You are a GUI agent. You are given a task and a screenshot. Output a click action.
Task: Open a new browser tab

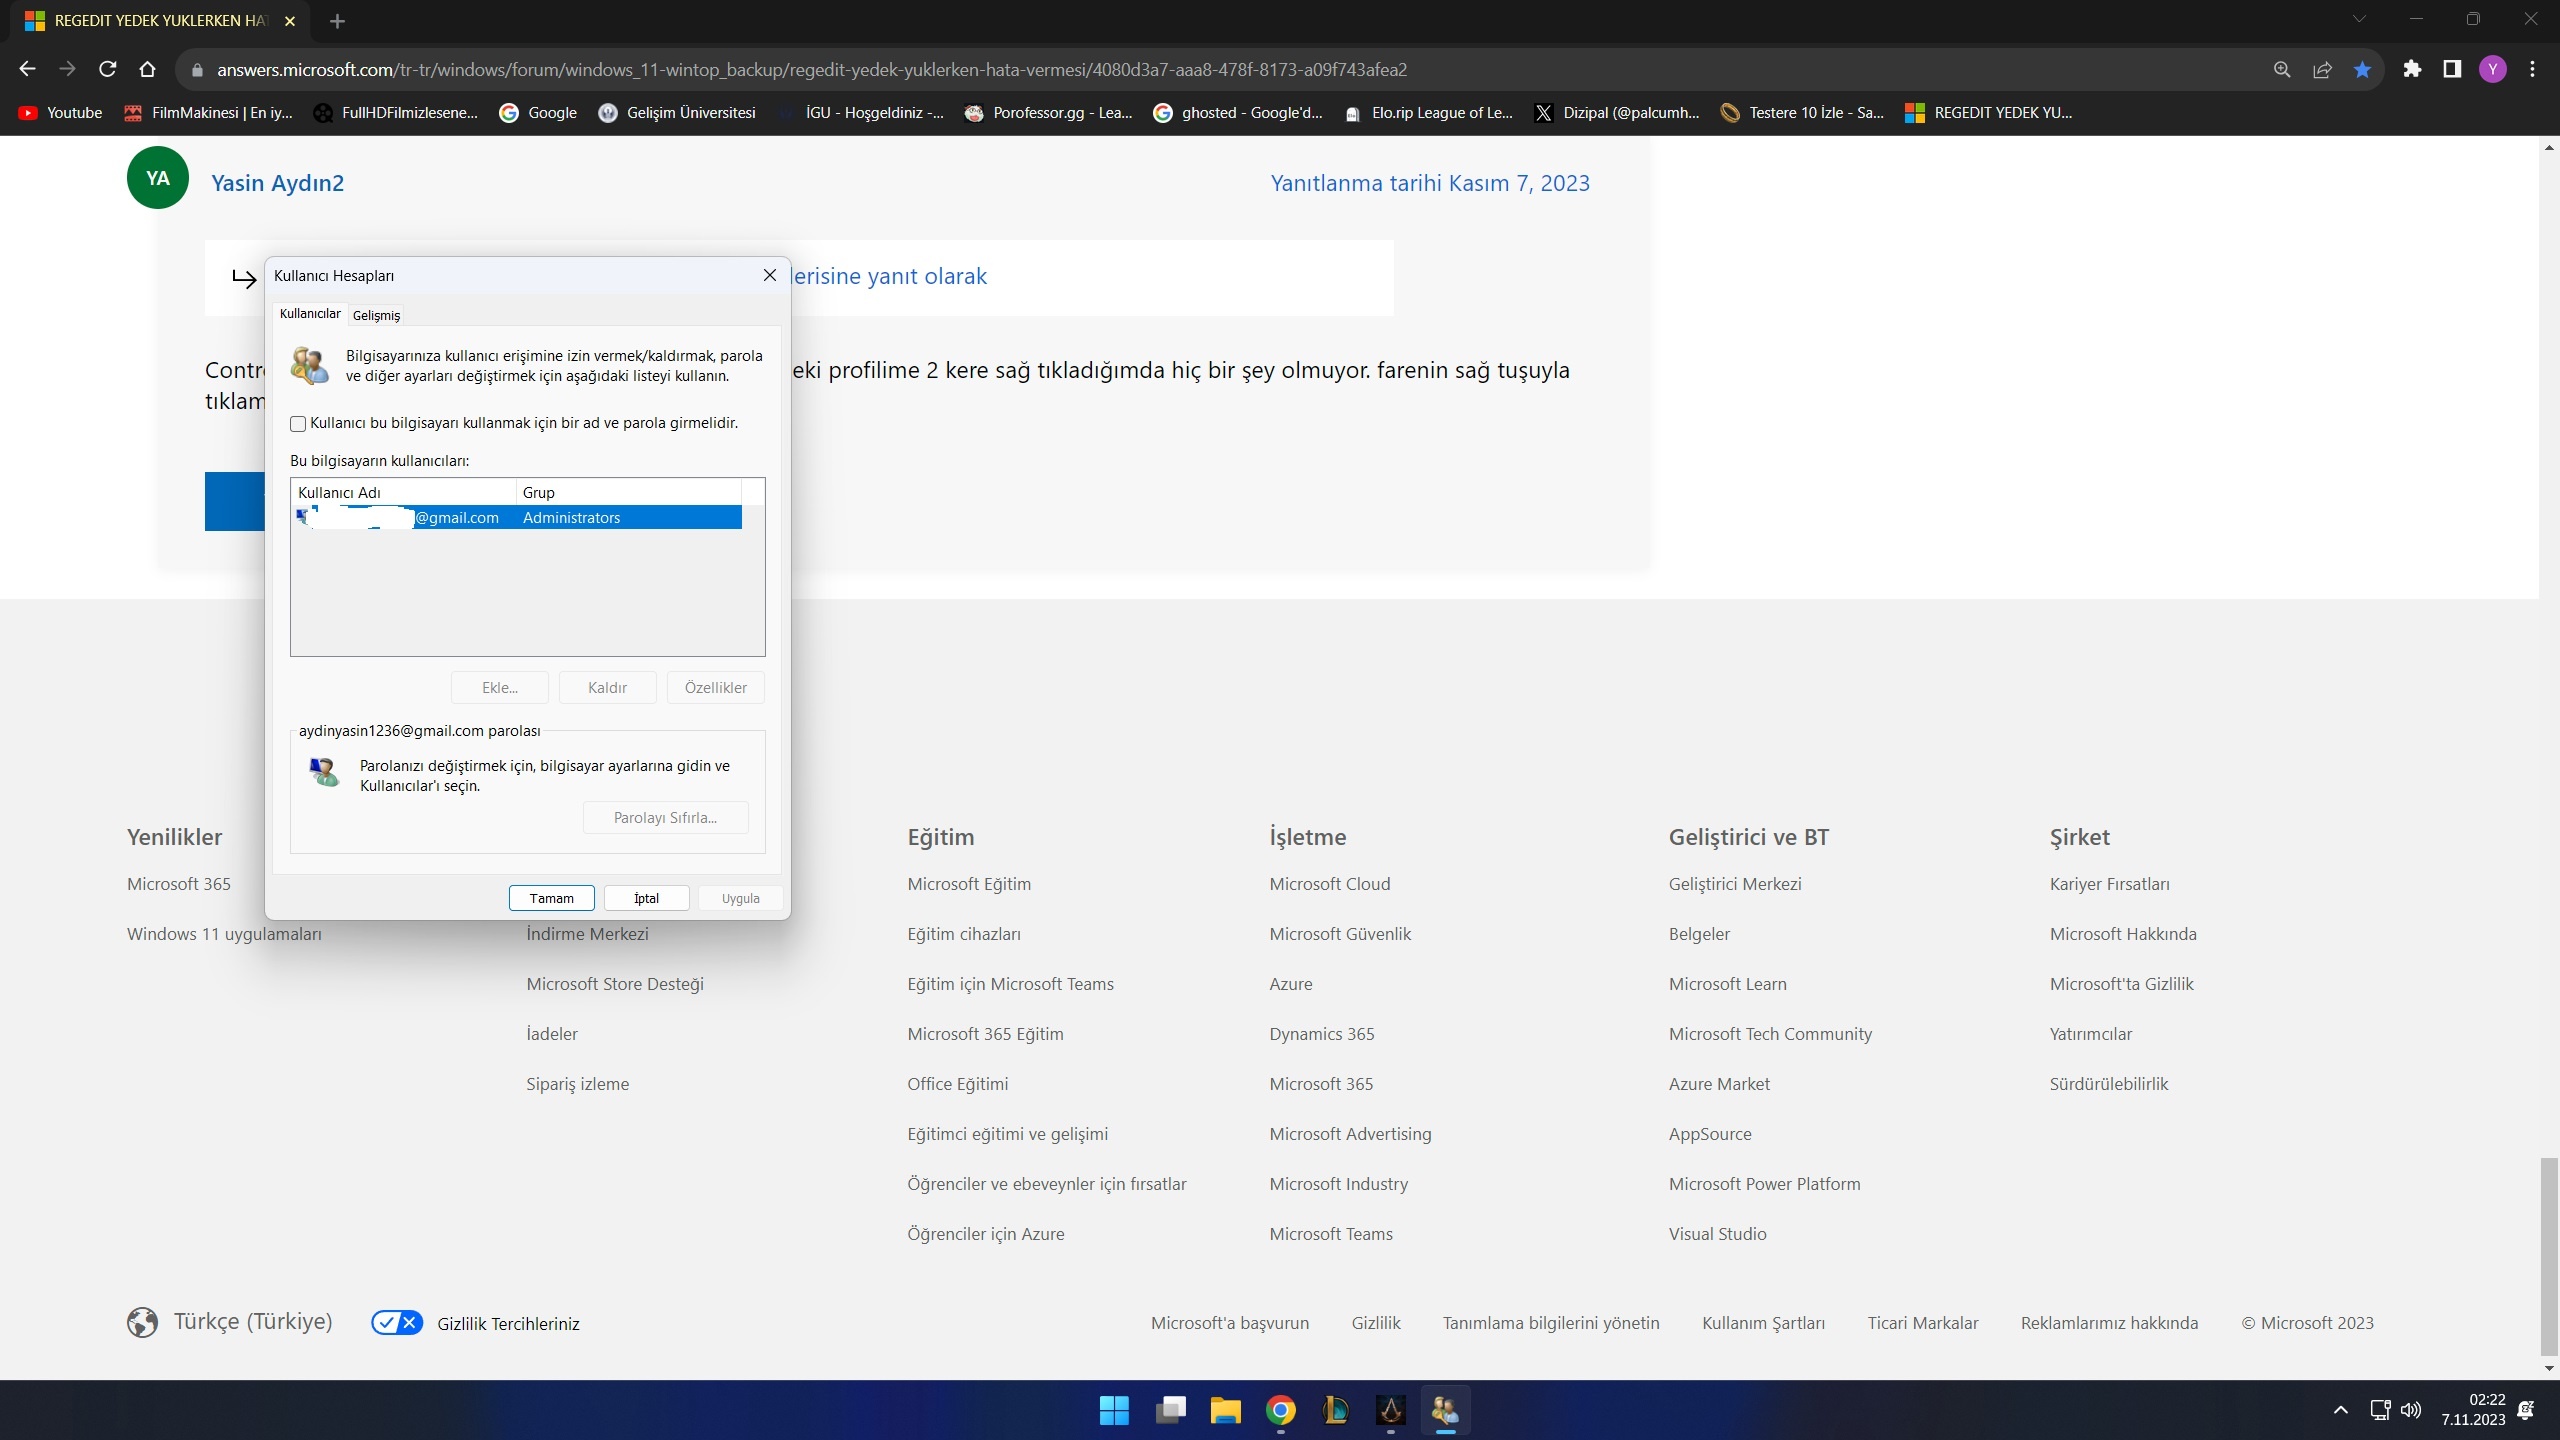point(337,21)
